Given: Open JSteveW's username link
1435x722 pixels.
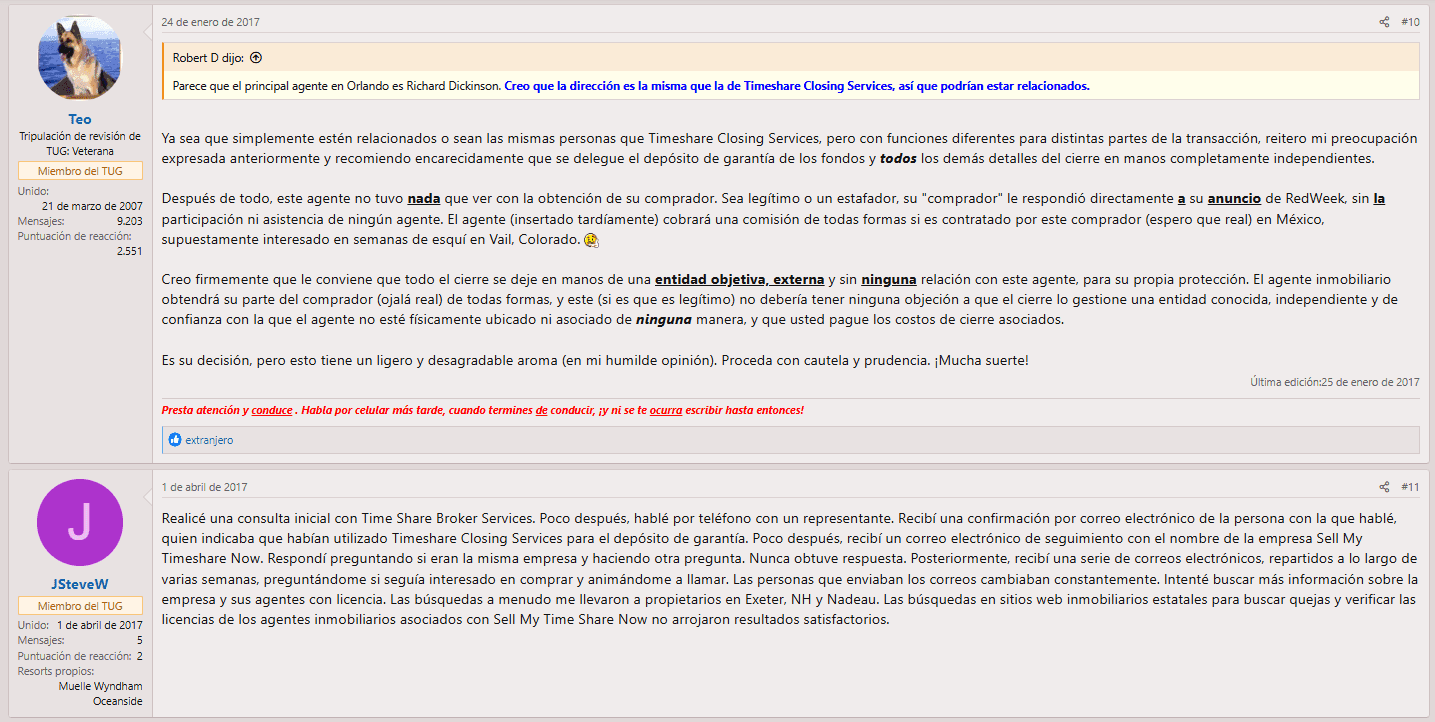Looking at the screenshot, I should [x=80, y=583].
